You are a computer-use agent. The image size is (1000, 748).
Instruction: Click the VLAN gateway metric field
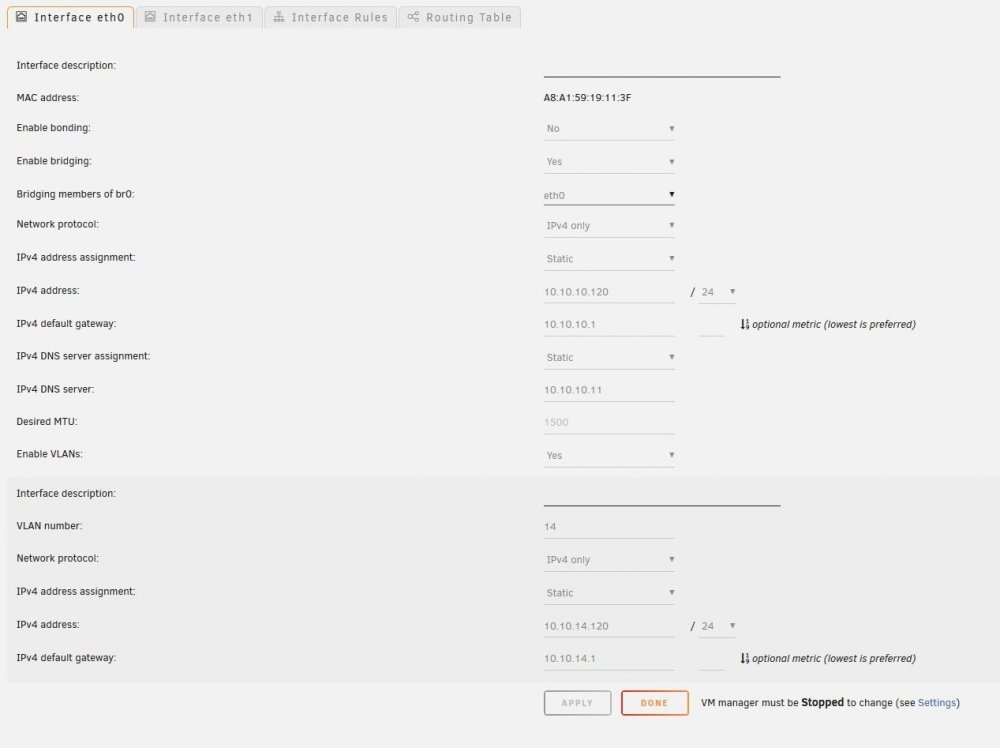point(711,659)
